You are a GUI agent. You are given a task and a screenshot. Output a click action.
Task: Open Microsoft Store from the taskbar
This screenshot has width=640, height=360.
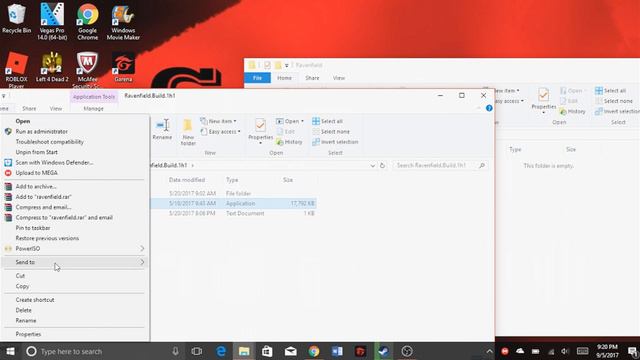(x=267, y=351)
